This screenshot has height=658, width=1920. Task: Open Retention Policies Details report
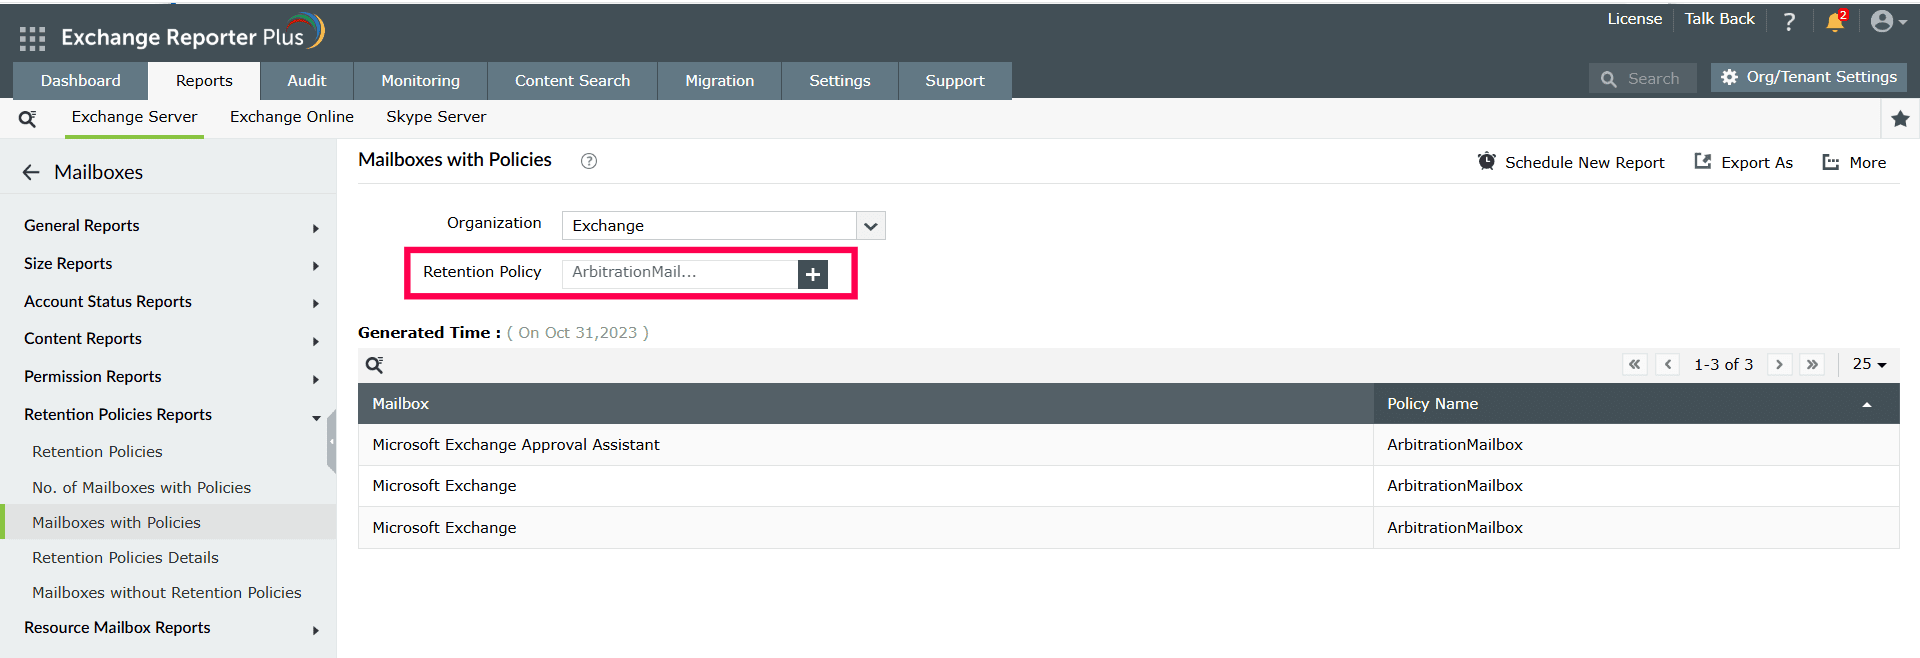tap(125, 558)
